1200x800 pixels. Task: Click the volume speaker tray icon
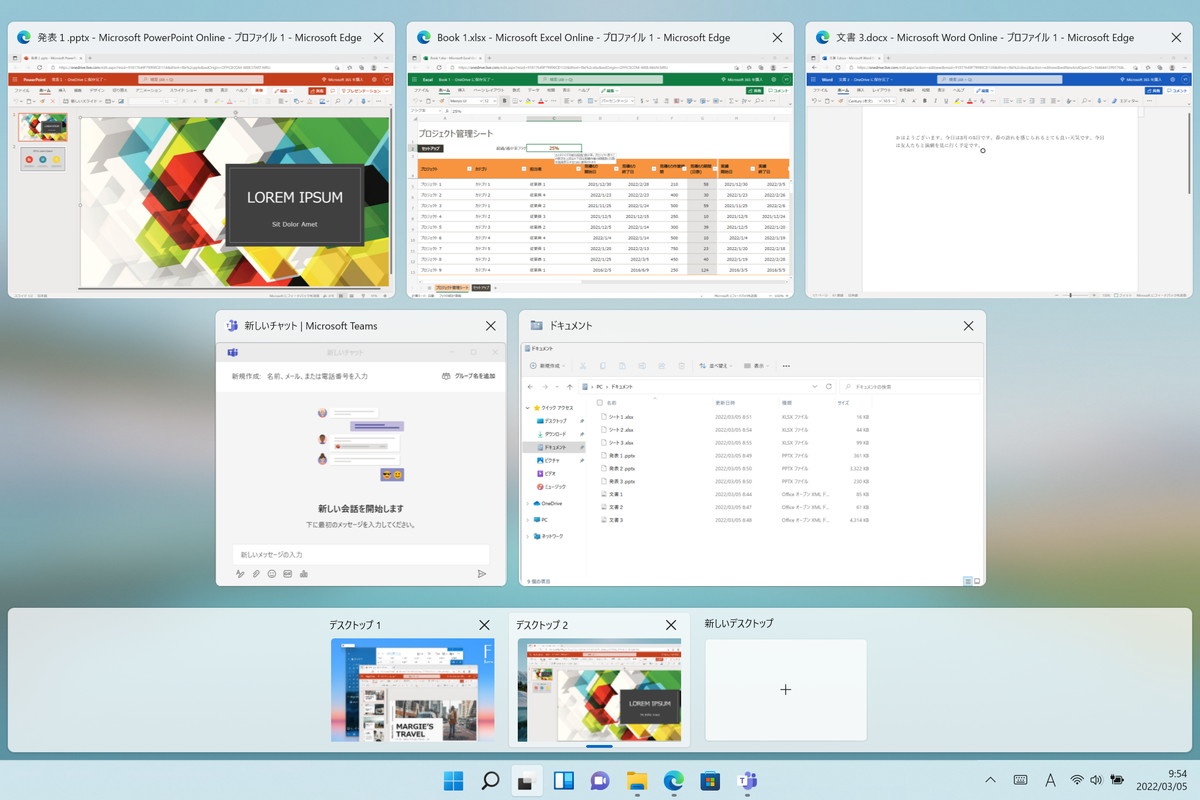[x=1096, y=780]
